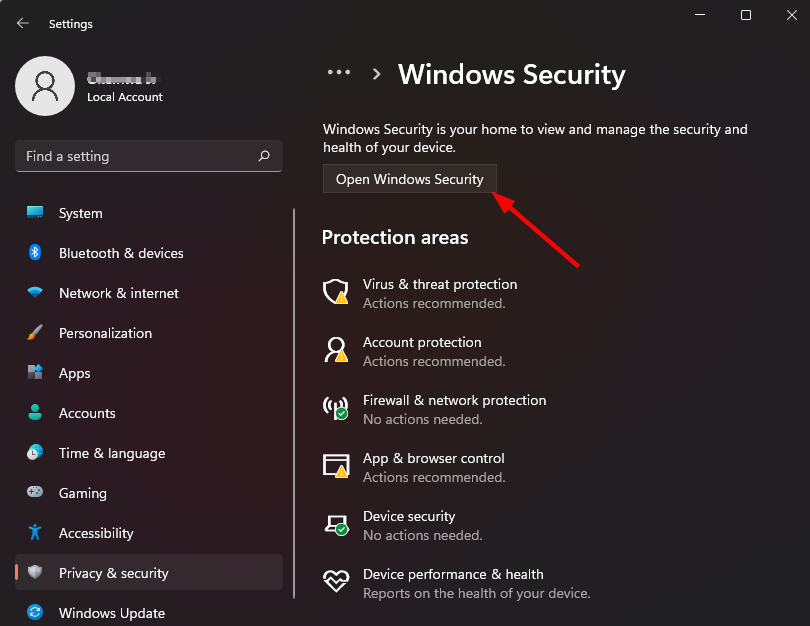Go to the Accessibility settings section
This screenshot has height=626, width=810.
tap(95, 533)
